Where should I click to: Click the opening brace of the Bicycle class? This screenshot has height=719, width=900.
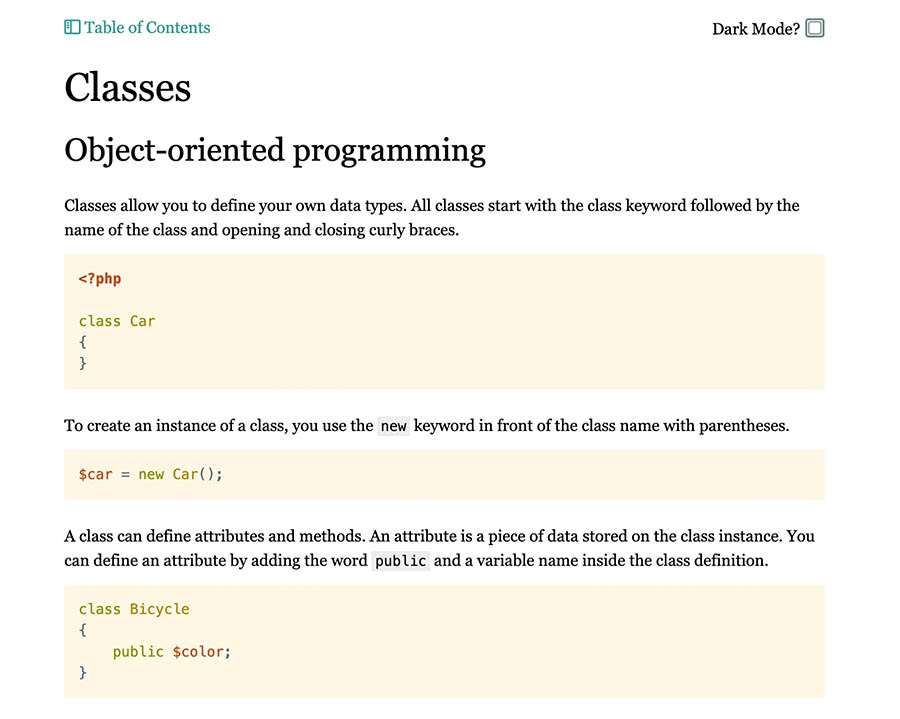(x=83, y=630)
